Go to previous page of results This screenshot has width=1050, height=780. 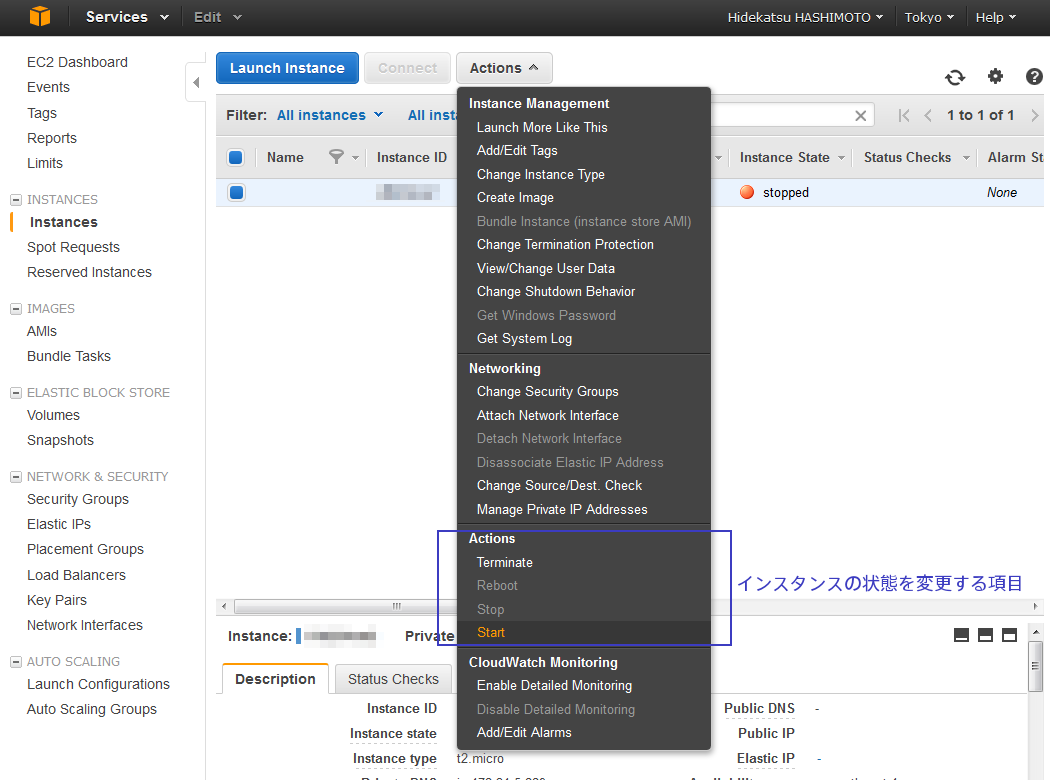click(927, 115)
